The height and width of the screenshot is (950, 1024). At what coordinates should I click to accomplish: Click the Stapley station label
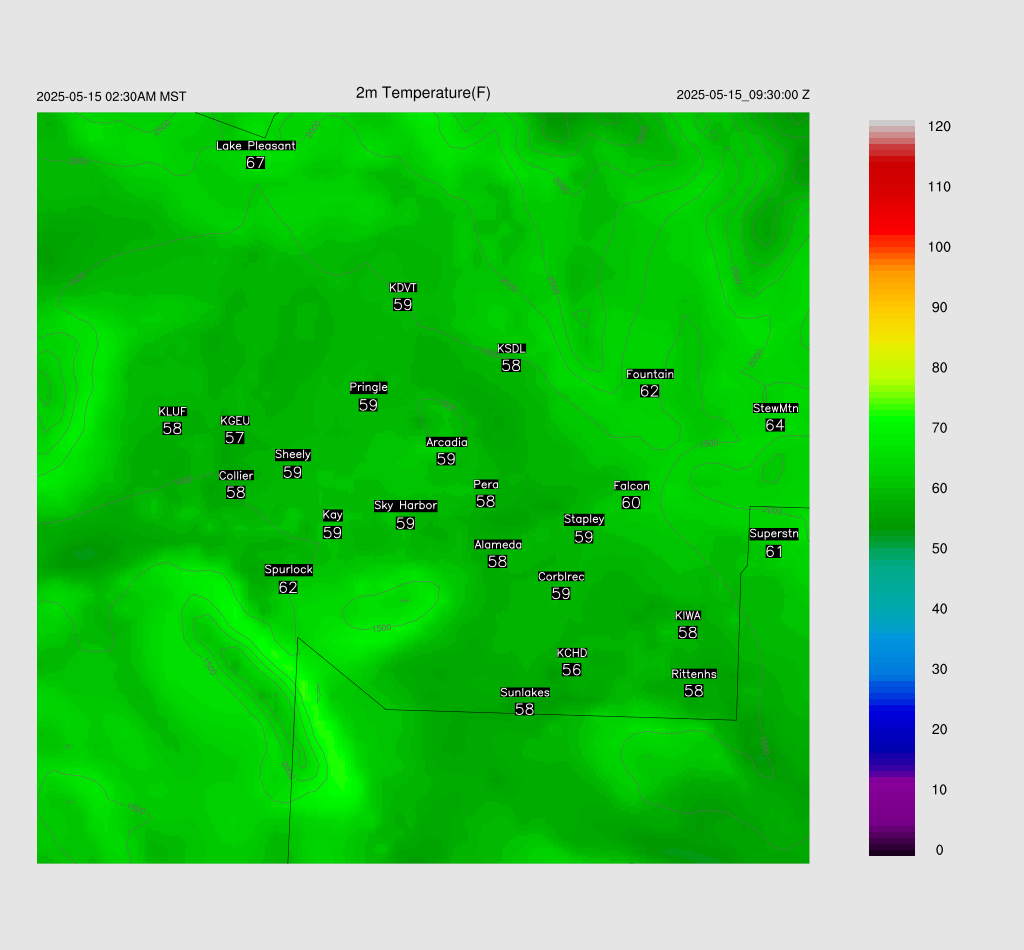click(x=584, y=520)
